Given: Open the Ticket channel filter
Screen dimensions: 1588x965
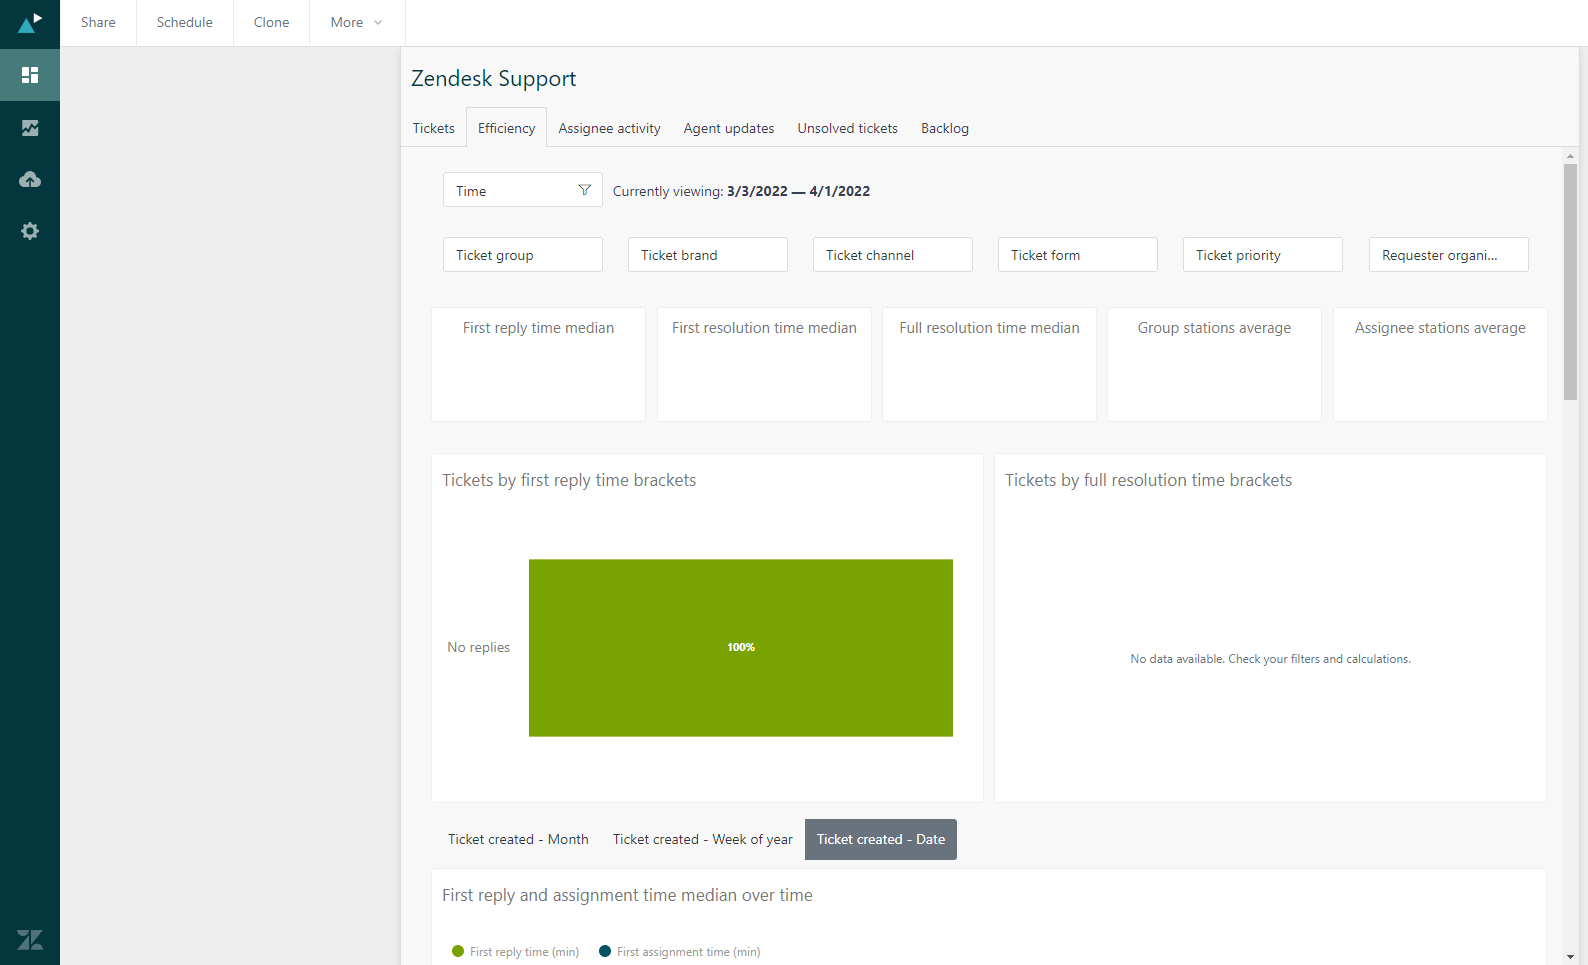Looking at the screenshot, I should pyautogui.click(x=893, y=255).
